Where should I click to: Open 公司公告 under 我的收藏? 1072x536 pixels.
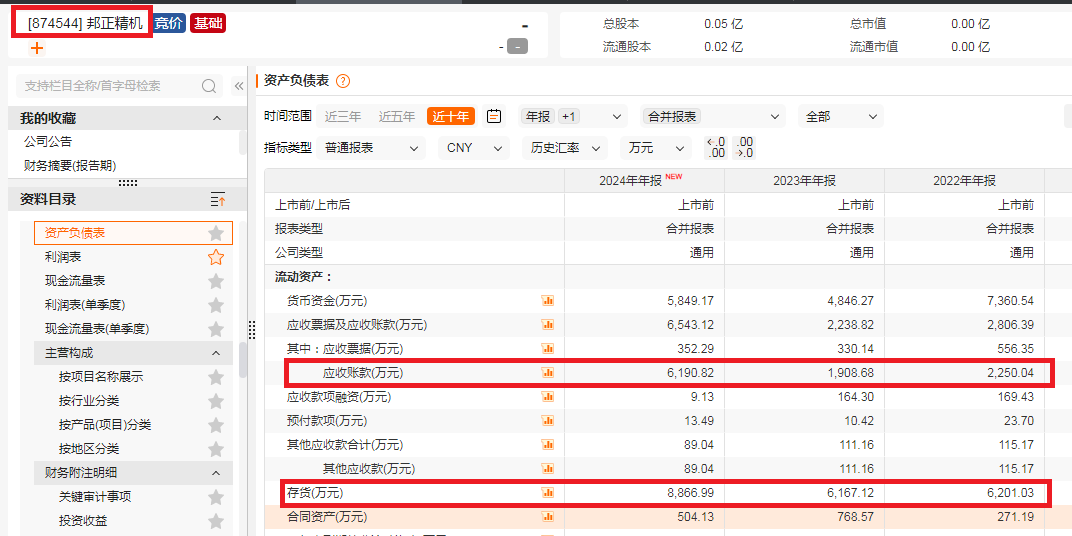(x=48, y=142)
